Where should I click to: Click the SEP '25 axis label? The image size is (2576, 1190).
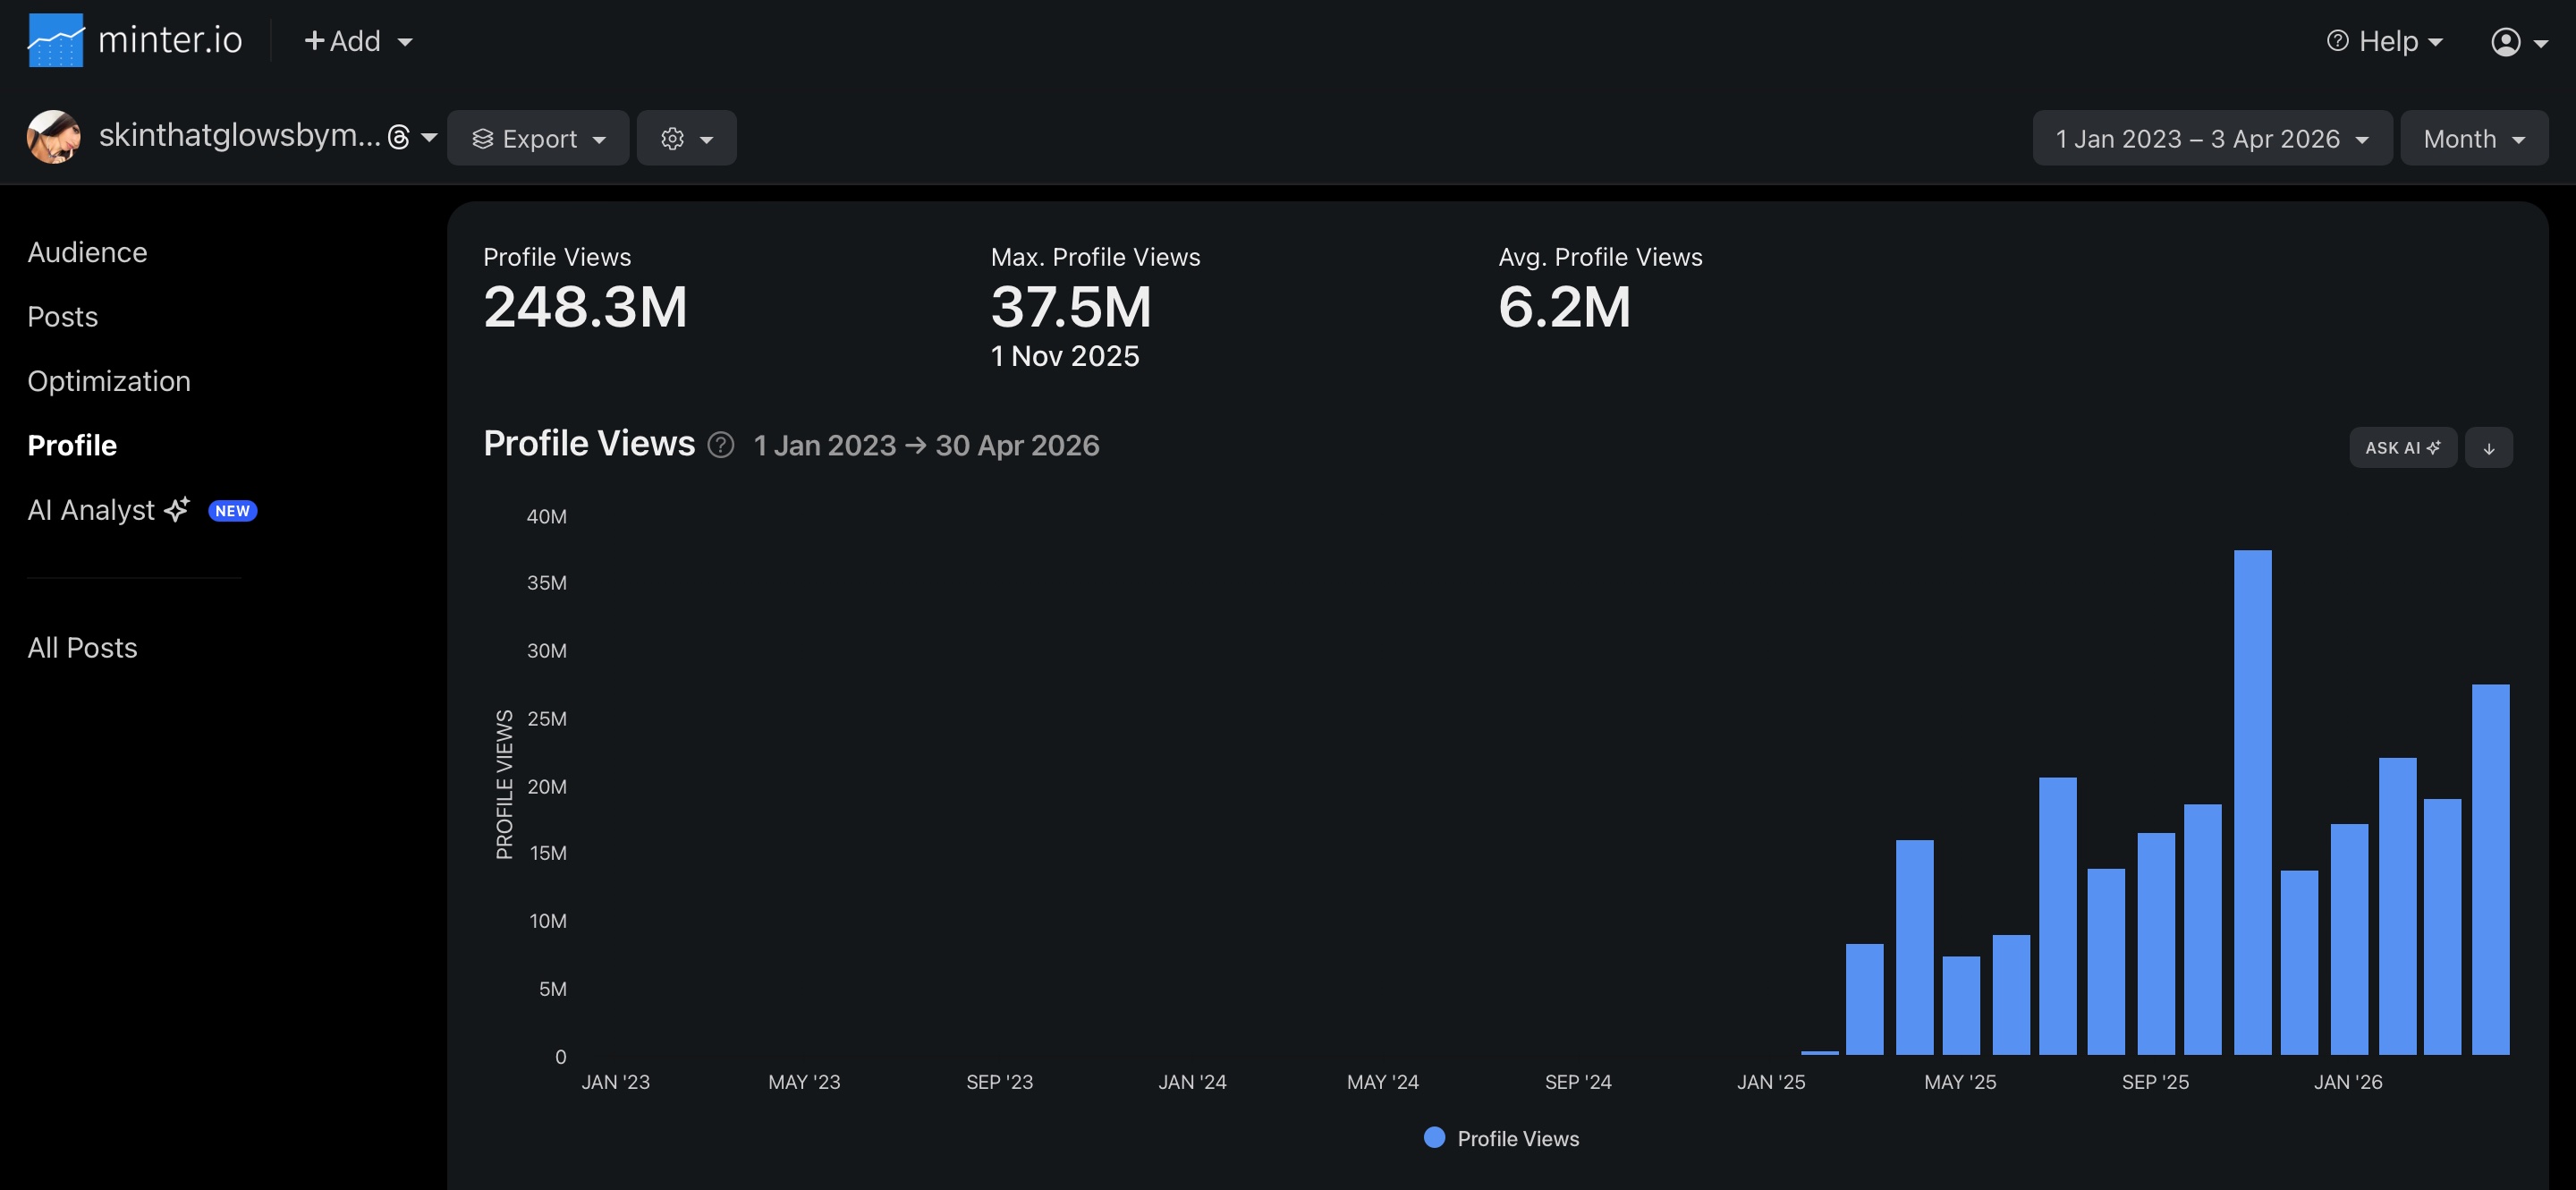pyautogui.click(x=2155, y=1082)
